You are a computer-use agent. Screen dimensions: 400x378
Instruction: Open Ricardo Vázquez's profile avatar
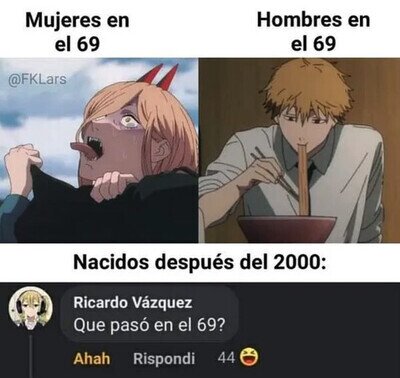(x=30, y=309)
